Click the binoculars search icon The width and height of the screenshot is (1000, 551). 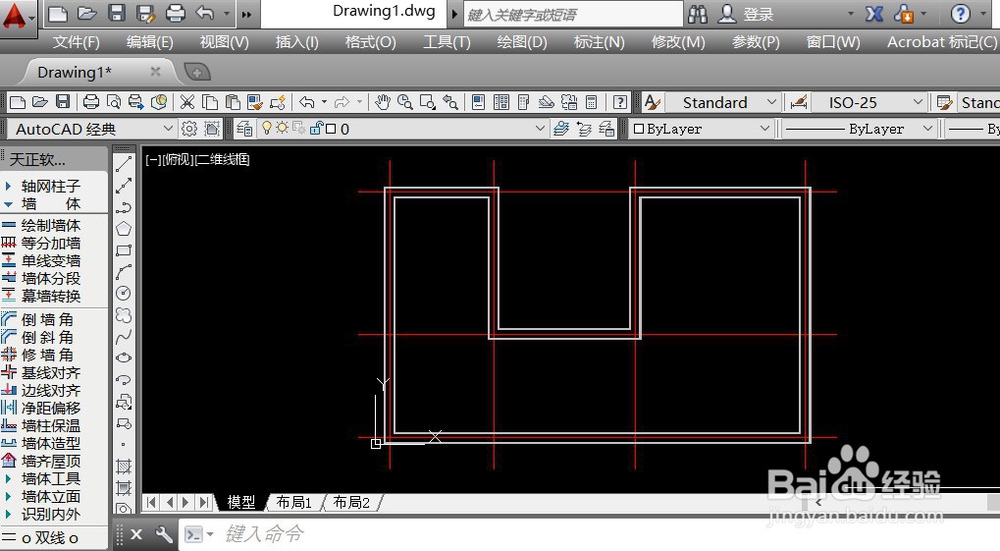click(698, 14)
